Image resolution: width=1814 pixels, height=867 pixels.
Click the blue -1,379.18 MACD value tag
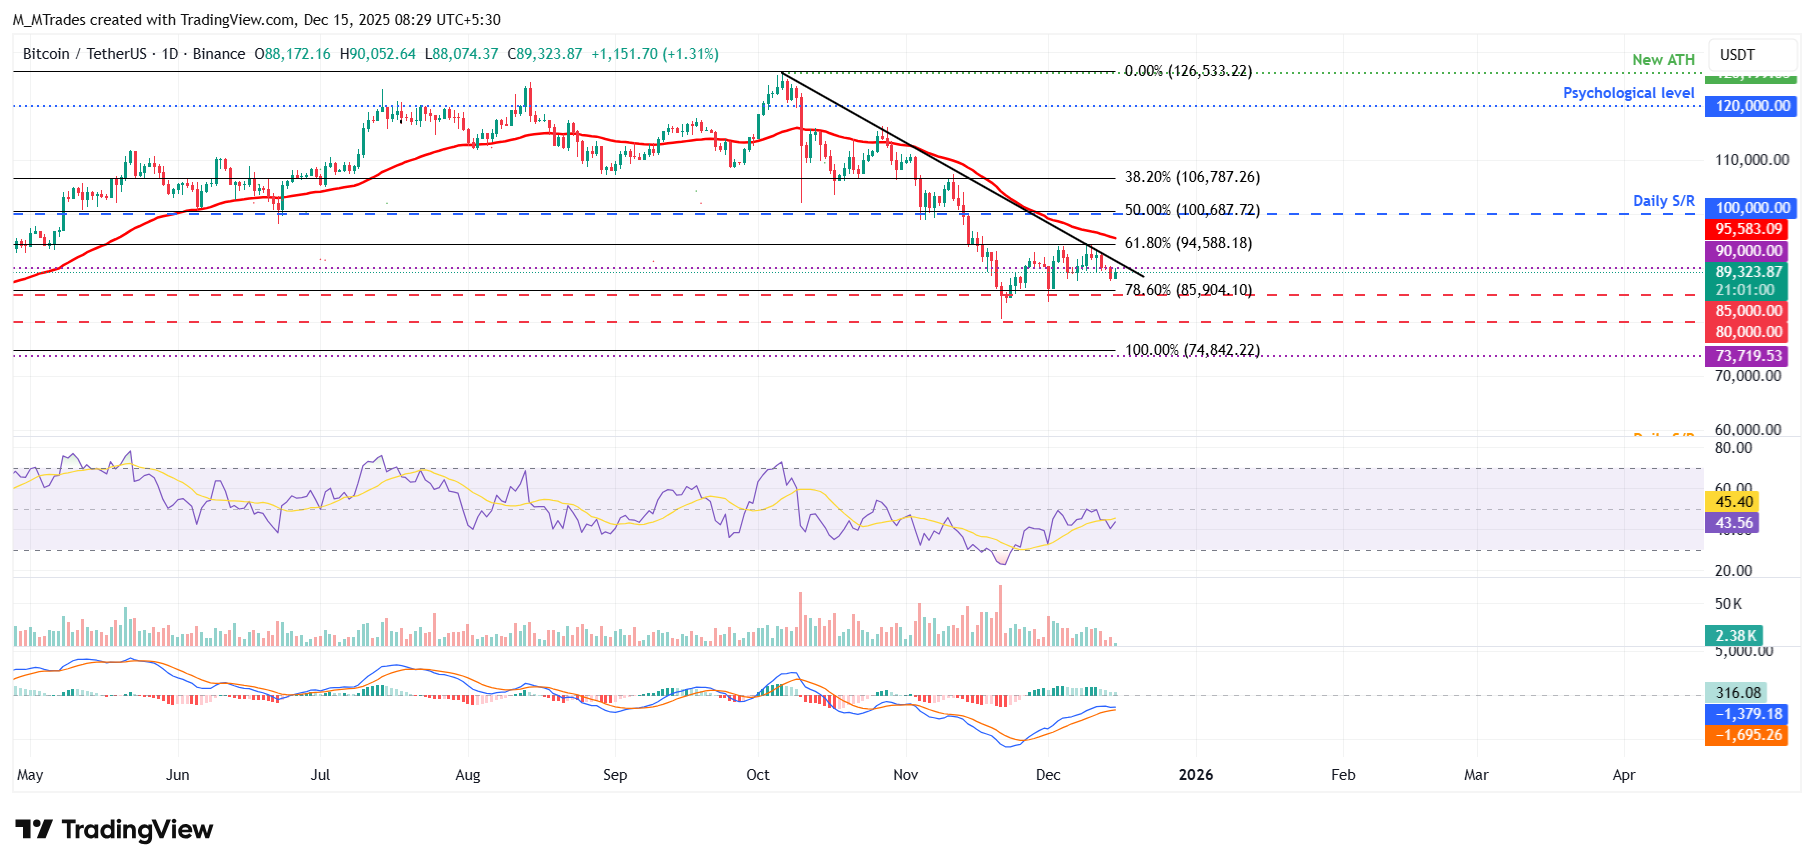coord(1748,714)
